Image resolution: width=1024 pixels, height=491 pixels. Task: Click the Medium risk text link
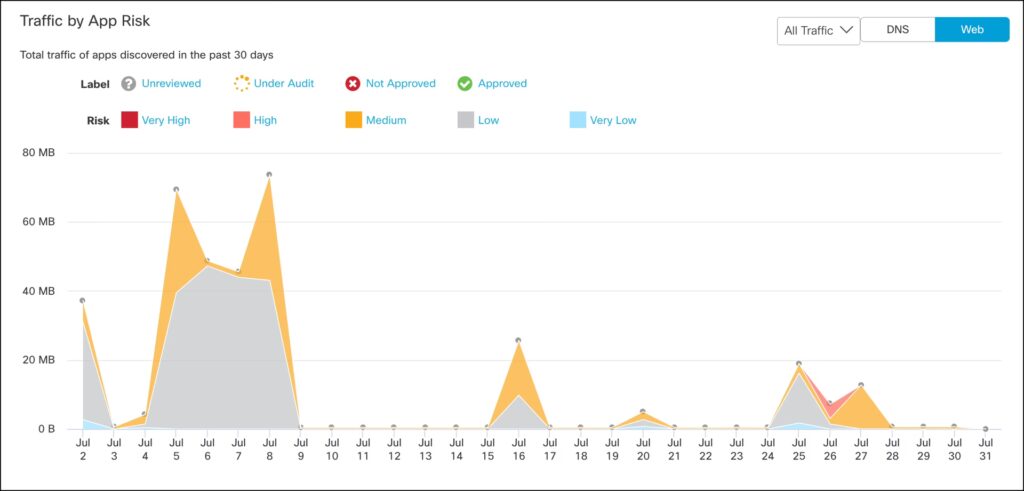point(386,120)
